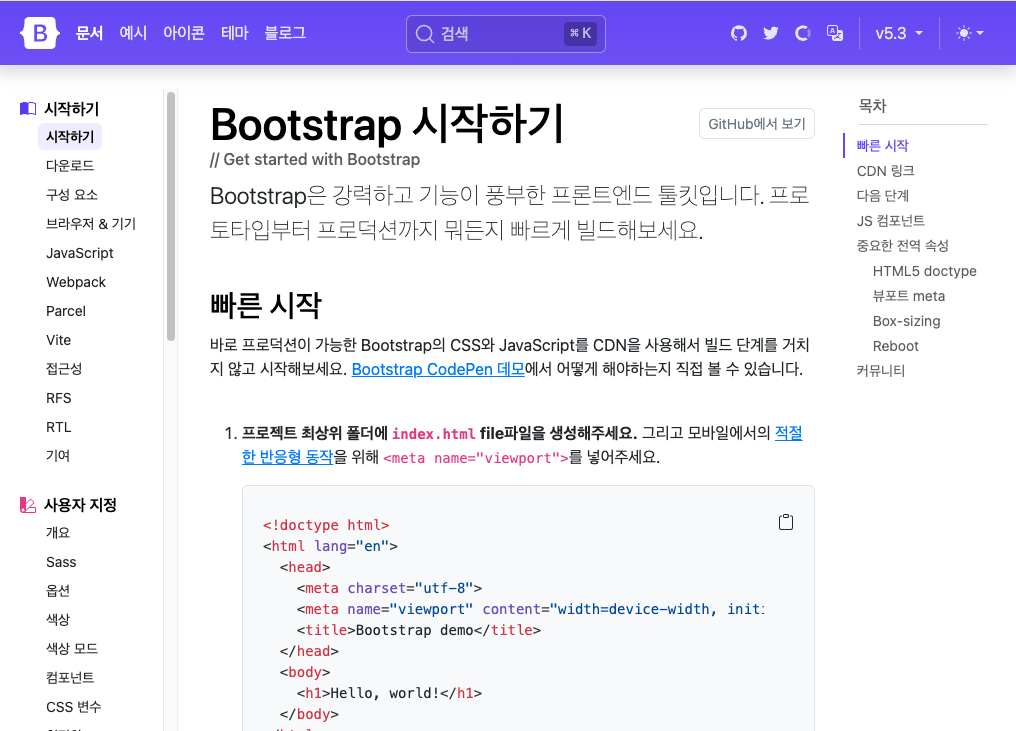
Task: Open 문서 in the top navigation
Action: pyautogui.click(x=89, y=33)
